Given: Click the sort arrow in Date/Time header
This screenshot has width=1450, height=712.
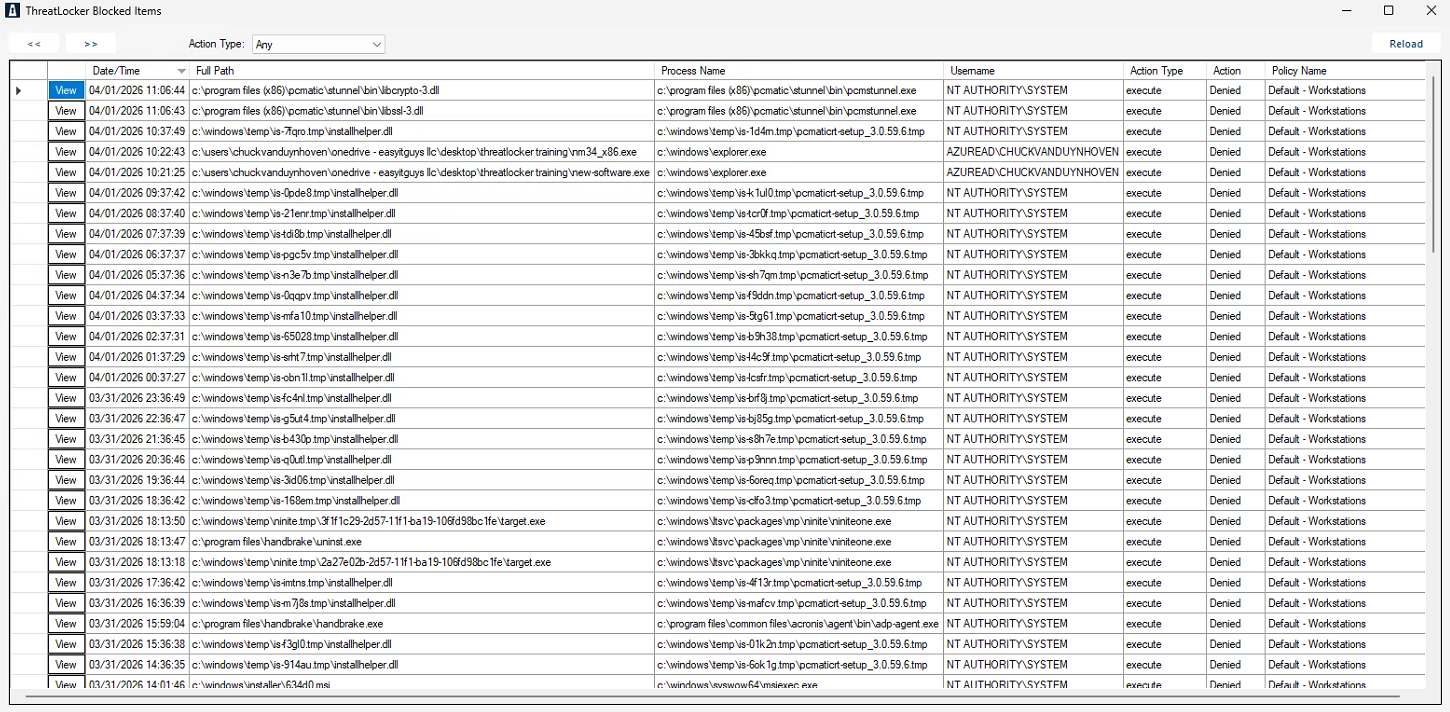Looking at the screenshot, I should pyautogui.click(x=181, y=71).
